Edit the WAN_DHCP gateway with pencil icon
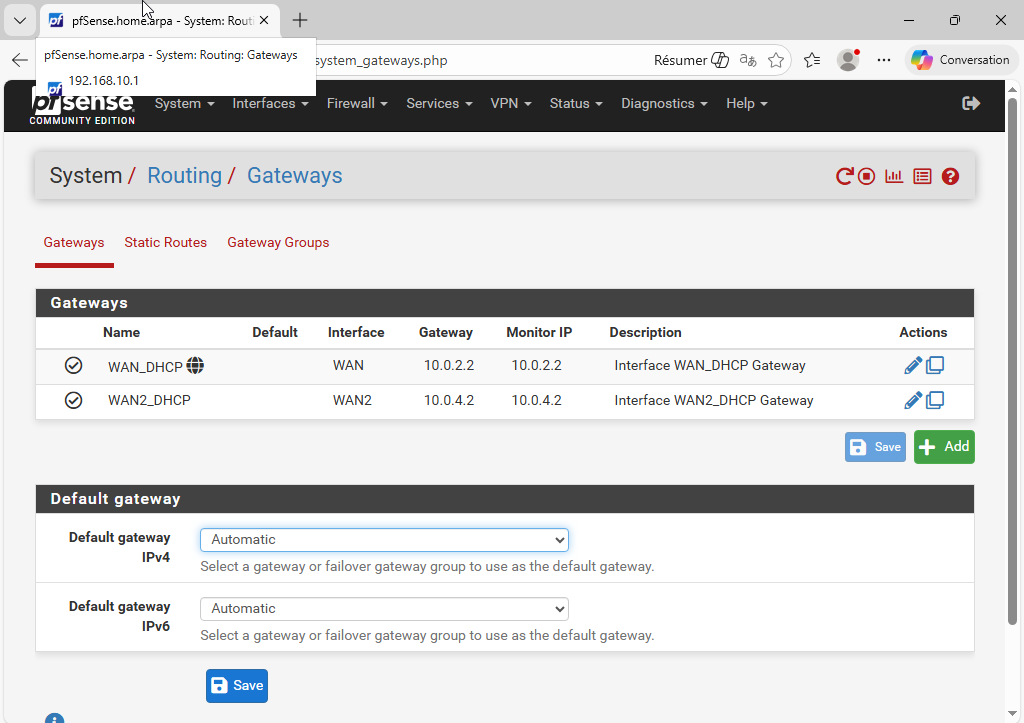Screen dimensions: 1024x723 coord(912,366)
